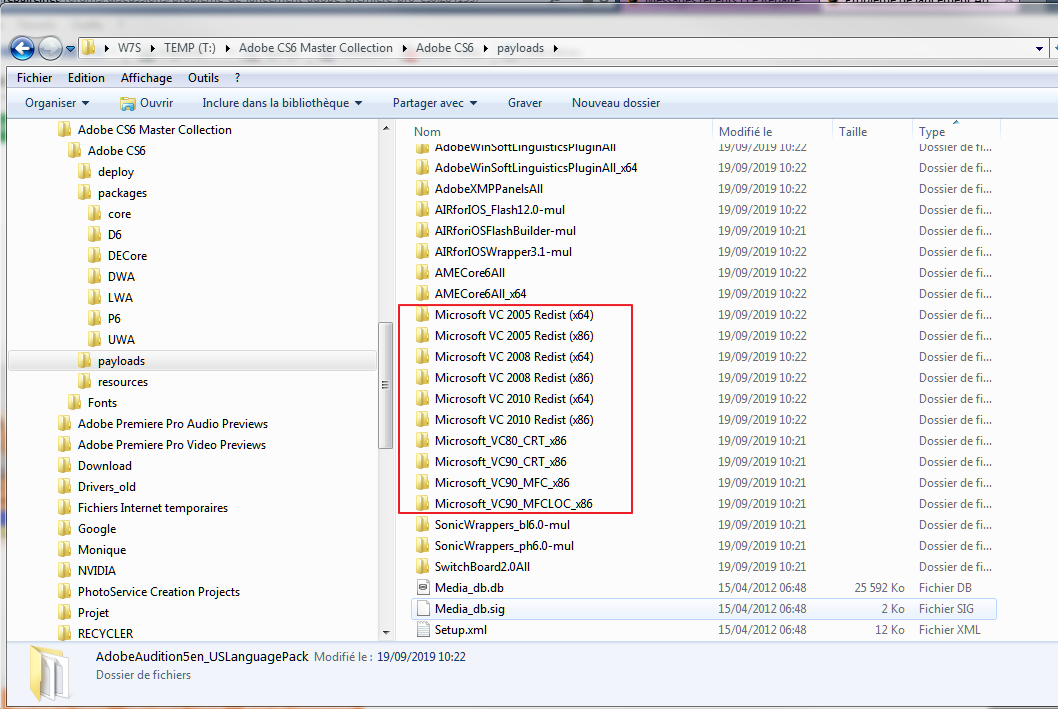Click the LWA folder icon in tree
The width and height of the screenshot is (1058, 709).
[x=95, y=297]
